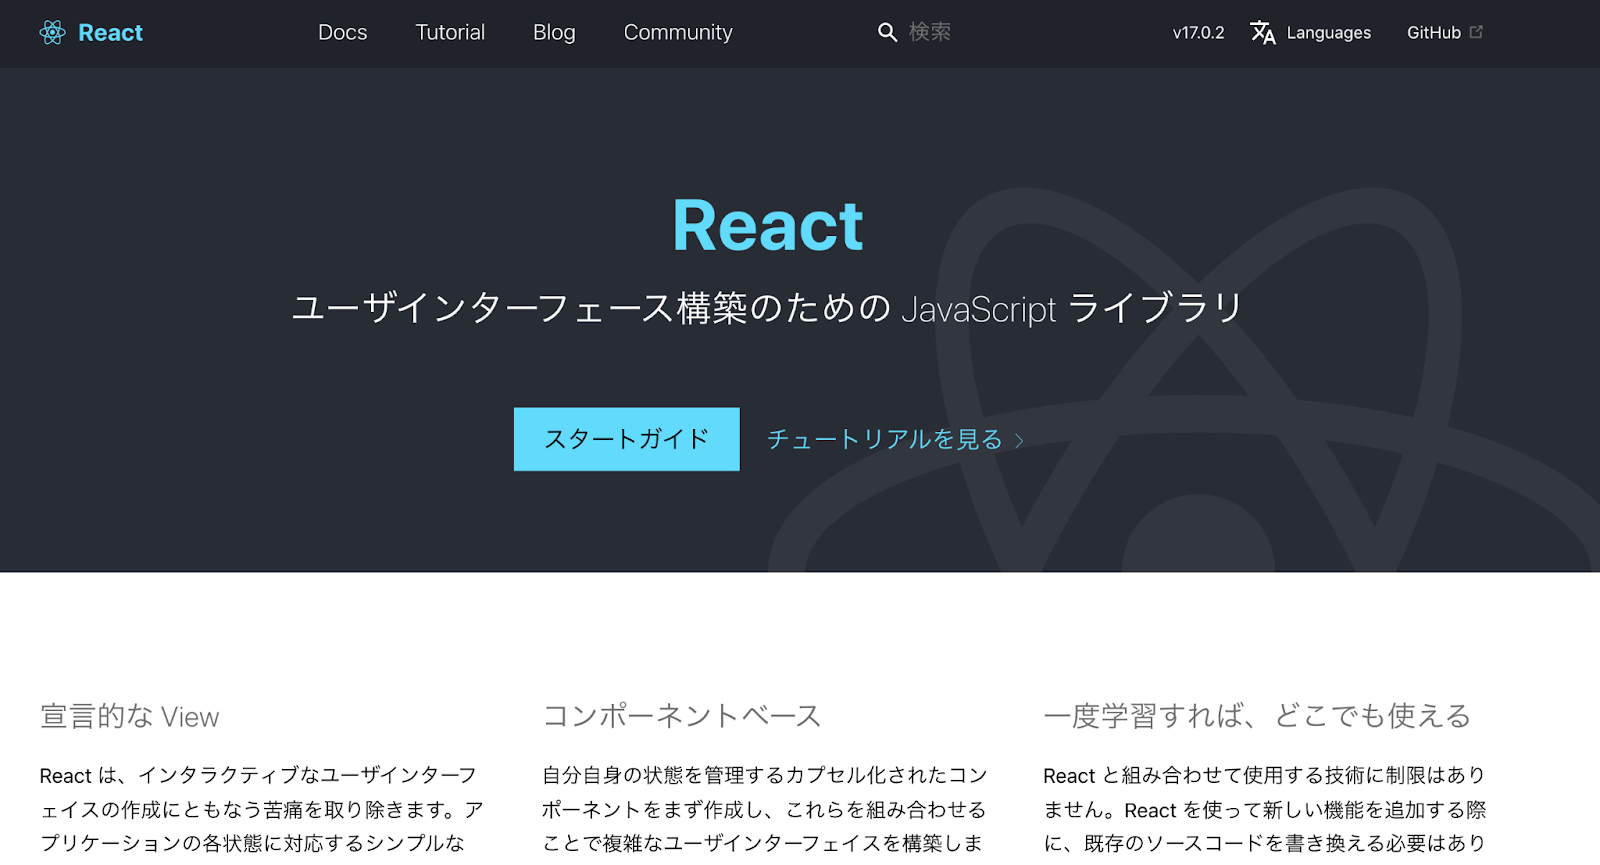
Task: Click paragraph starting React は、インタラクティブな
Action: click(262, 810)
